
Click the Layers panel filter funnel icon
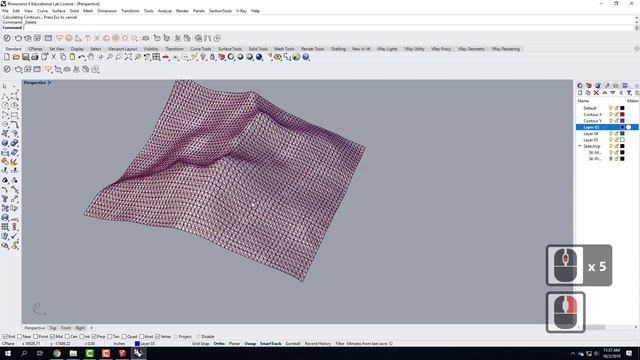click(x=629, y=93)
